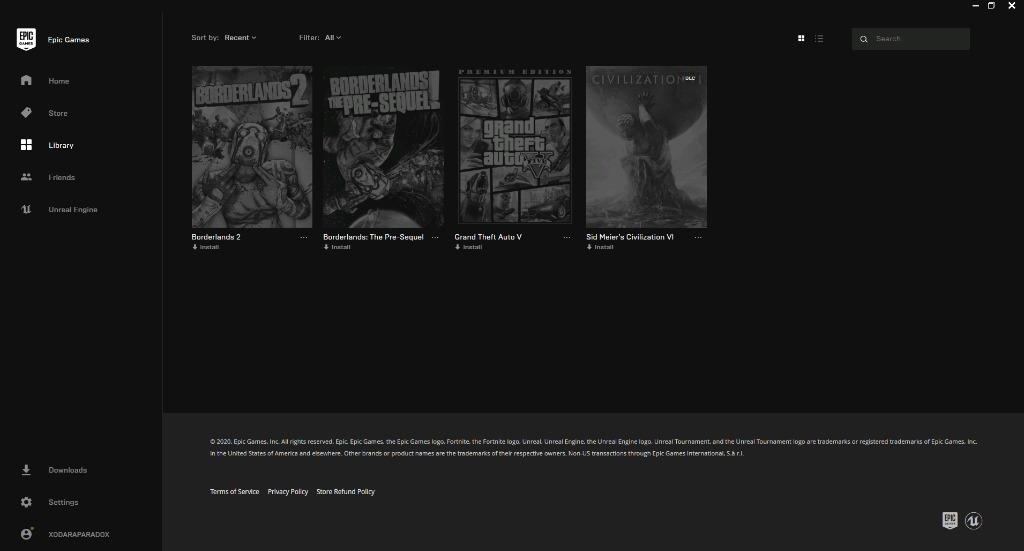The width and height of the screenshot is (1024, 551).
Task: Open Borderlands 2 more options dots
Action: pos(304,237)
